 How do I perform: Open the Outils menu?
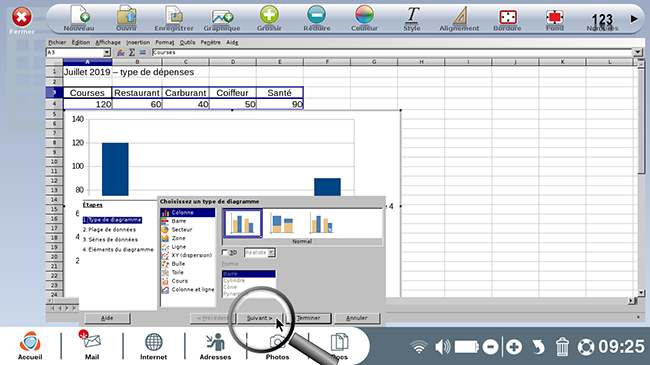tap(187, 42)
